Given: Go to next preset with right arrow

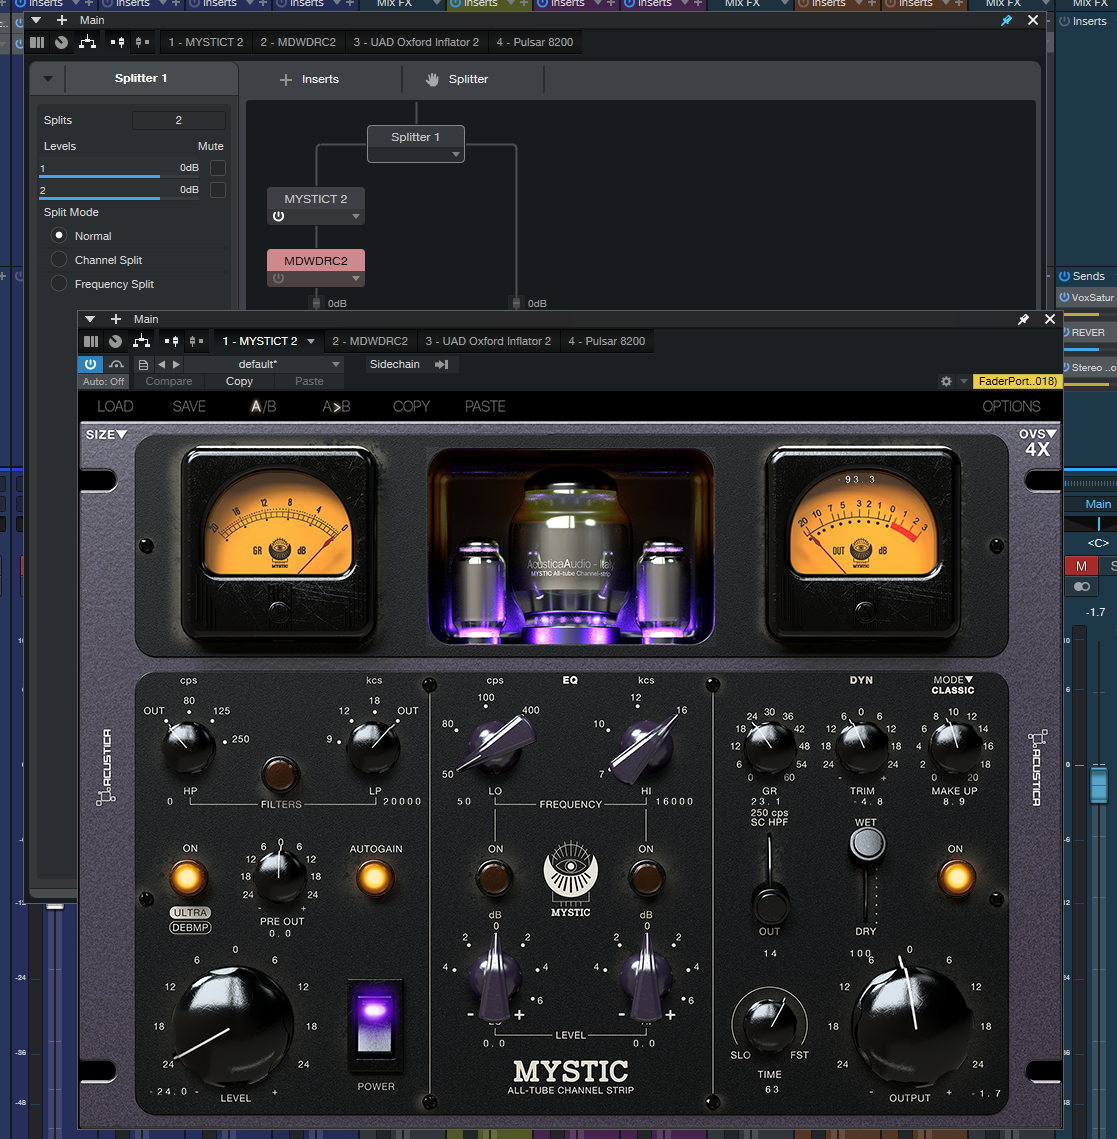Looking at the screenshot, I should 176,365.
